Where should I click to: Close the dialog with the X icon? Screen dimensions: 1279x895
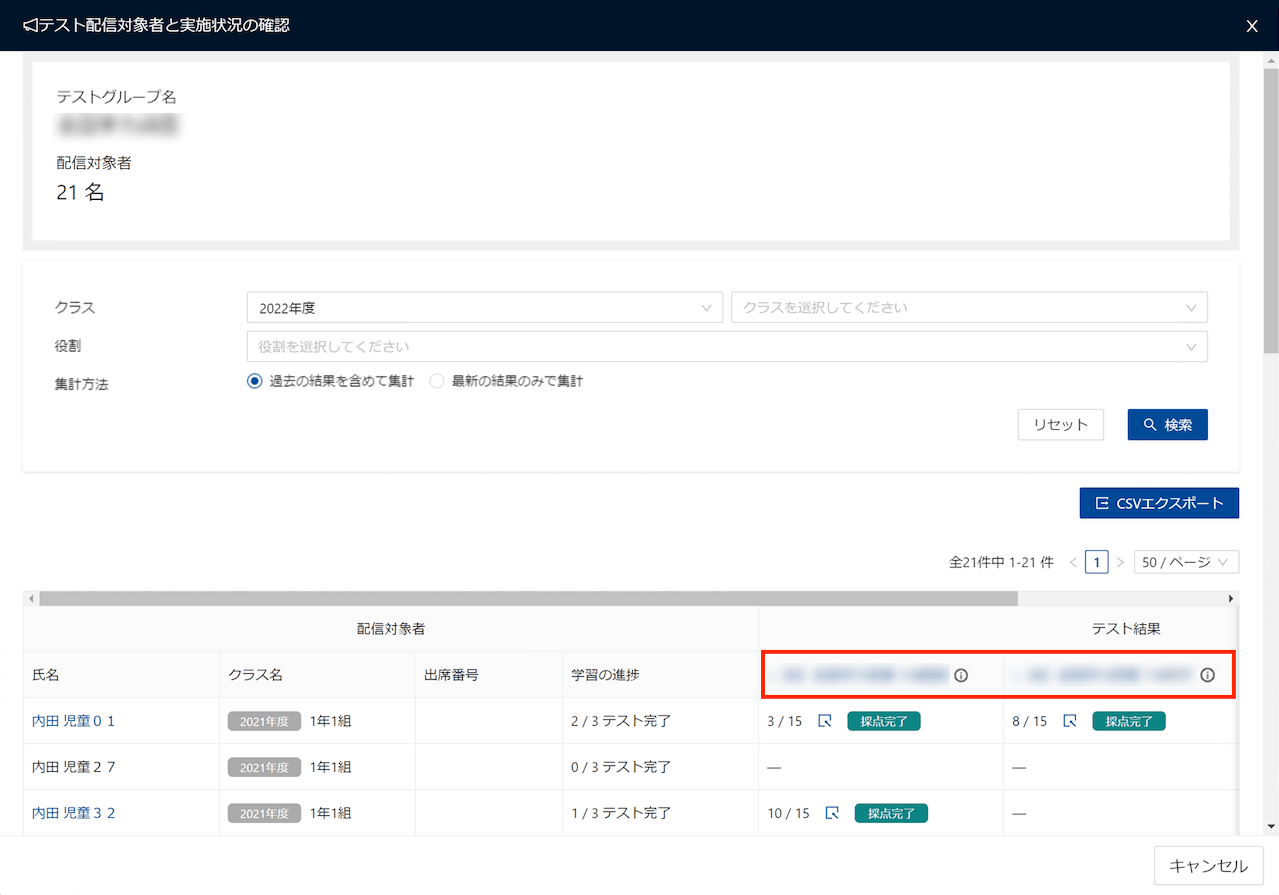[x=1252, y=26]
